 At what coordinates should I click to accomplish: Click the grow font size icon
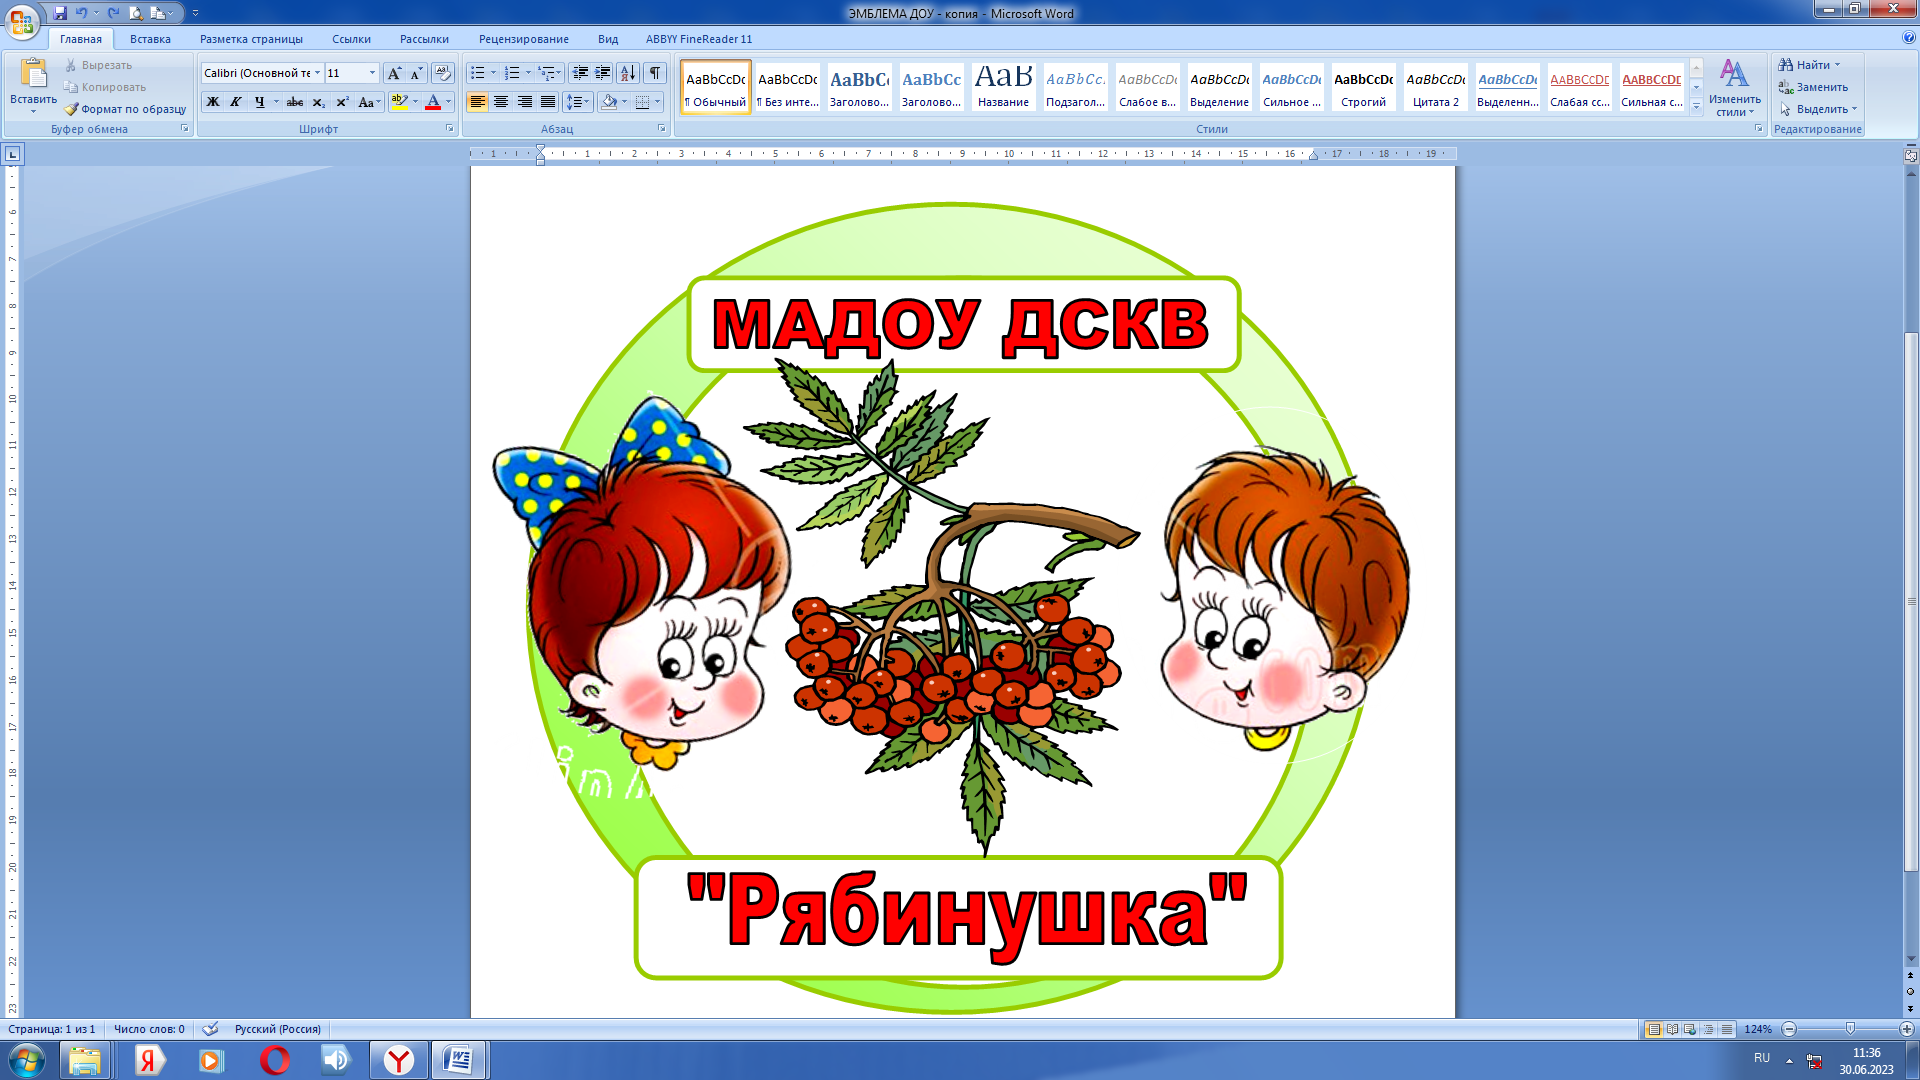(x=394, y=73)
